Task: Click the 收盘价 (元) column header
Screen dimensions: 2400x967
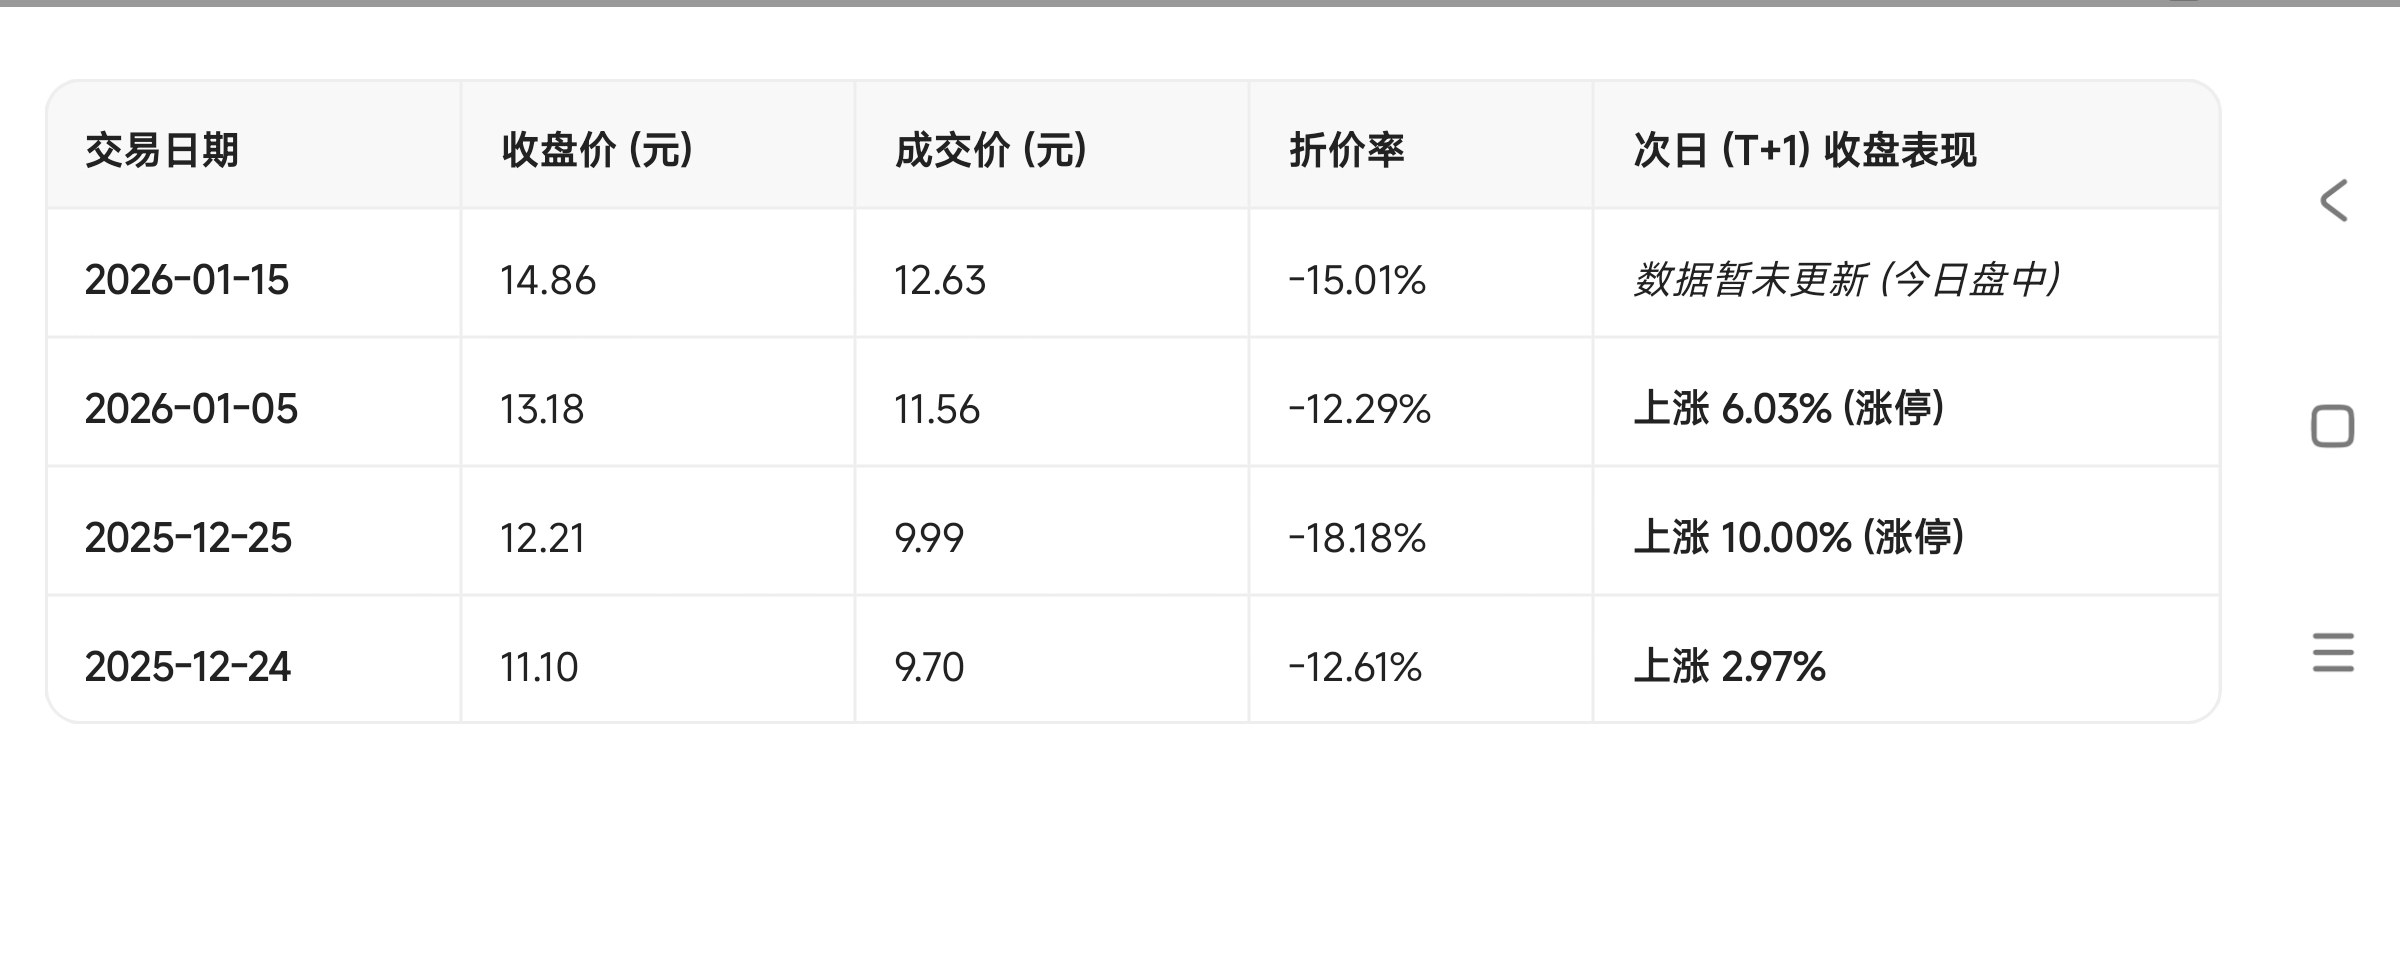Action: point(597,151)
